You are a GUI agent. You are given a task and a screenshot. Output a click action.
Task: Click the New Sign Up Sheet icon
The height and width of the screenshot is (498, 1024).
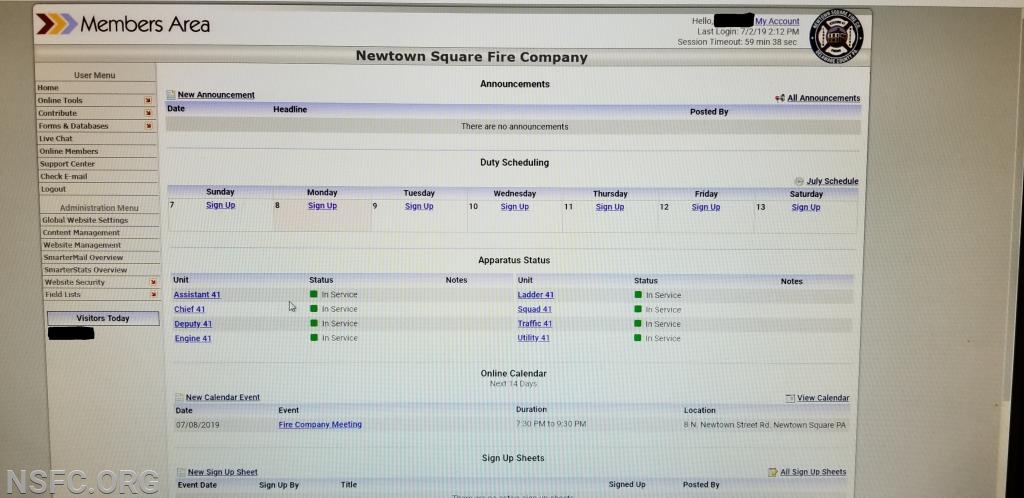[x=181, y=473]
